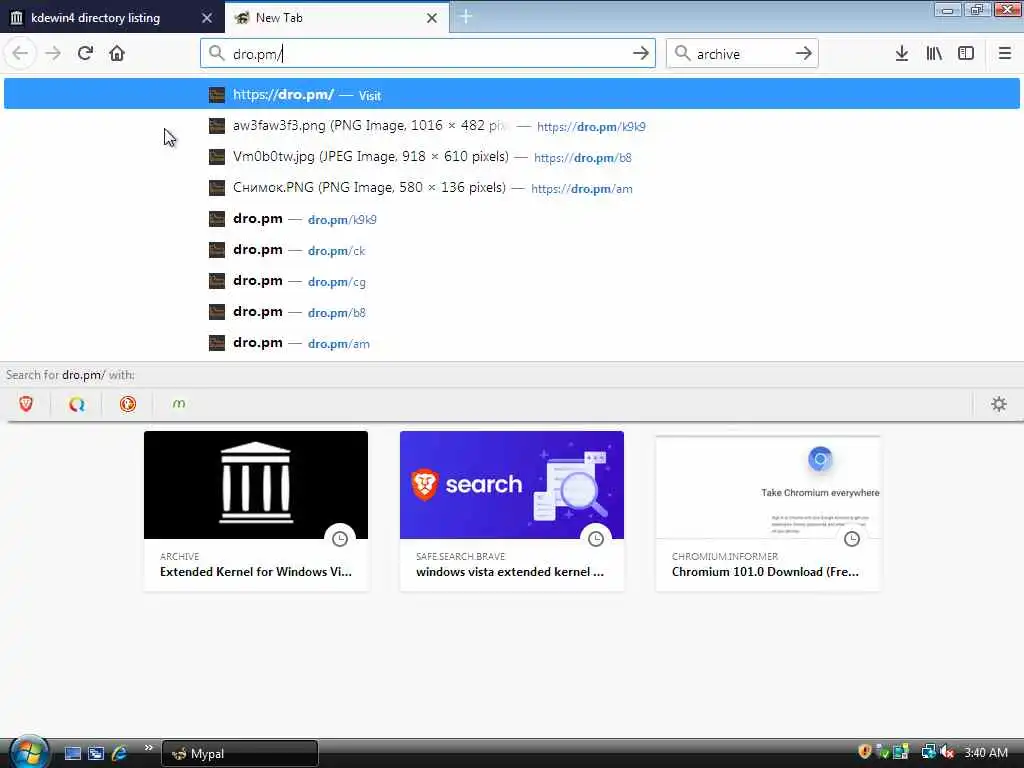Choose dro.pm/am suggestion row

pyautogui.click(x=511, y=343)
